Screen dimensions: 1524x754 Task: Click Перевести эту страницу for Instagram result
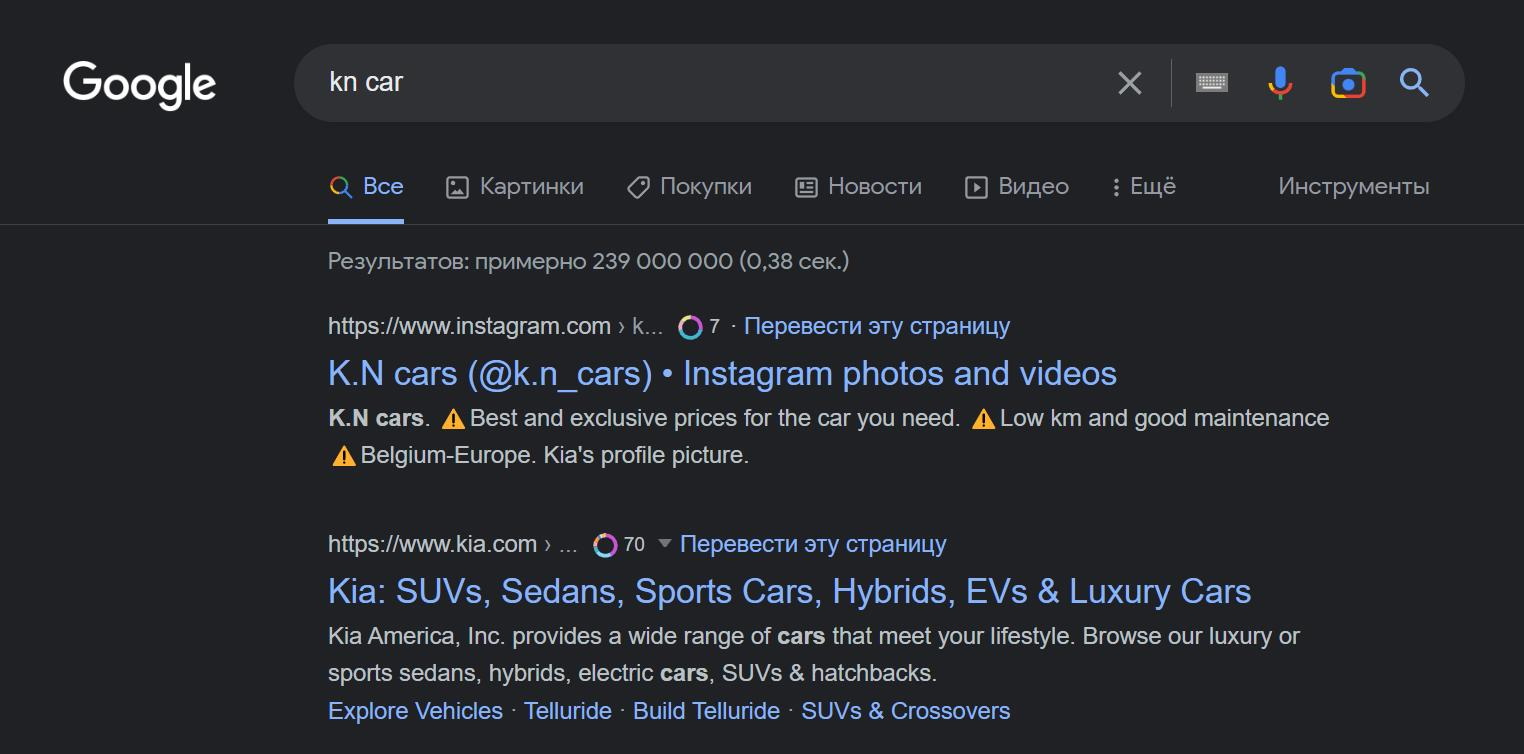coord(877,327)
